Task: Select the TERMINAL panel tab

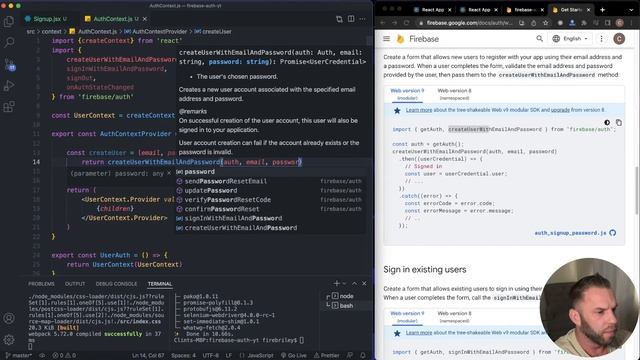Action: coord(160,284)
